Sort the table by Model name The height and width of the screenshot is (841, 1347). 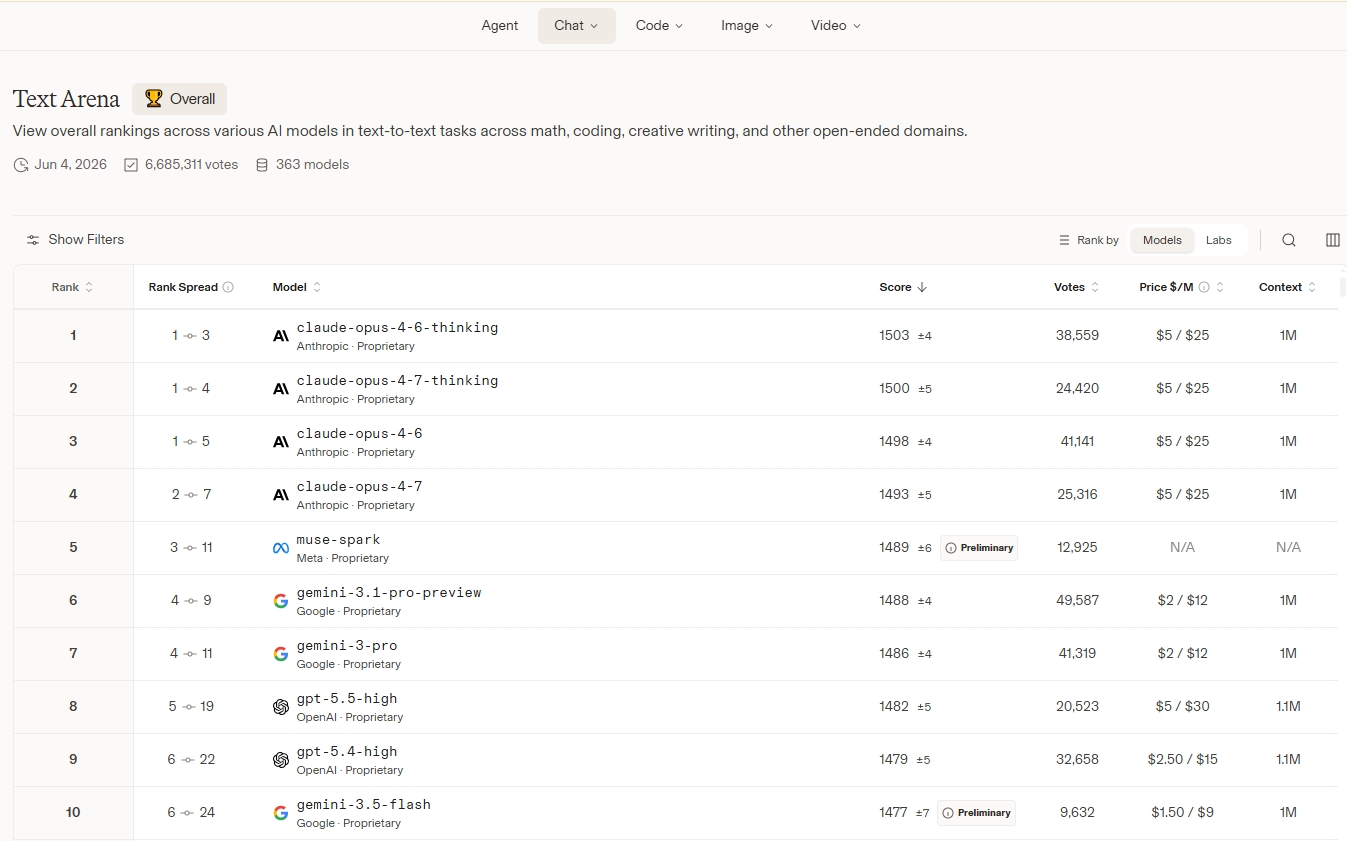click(x=297, y=287)
